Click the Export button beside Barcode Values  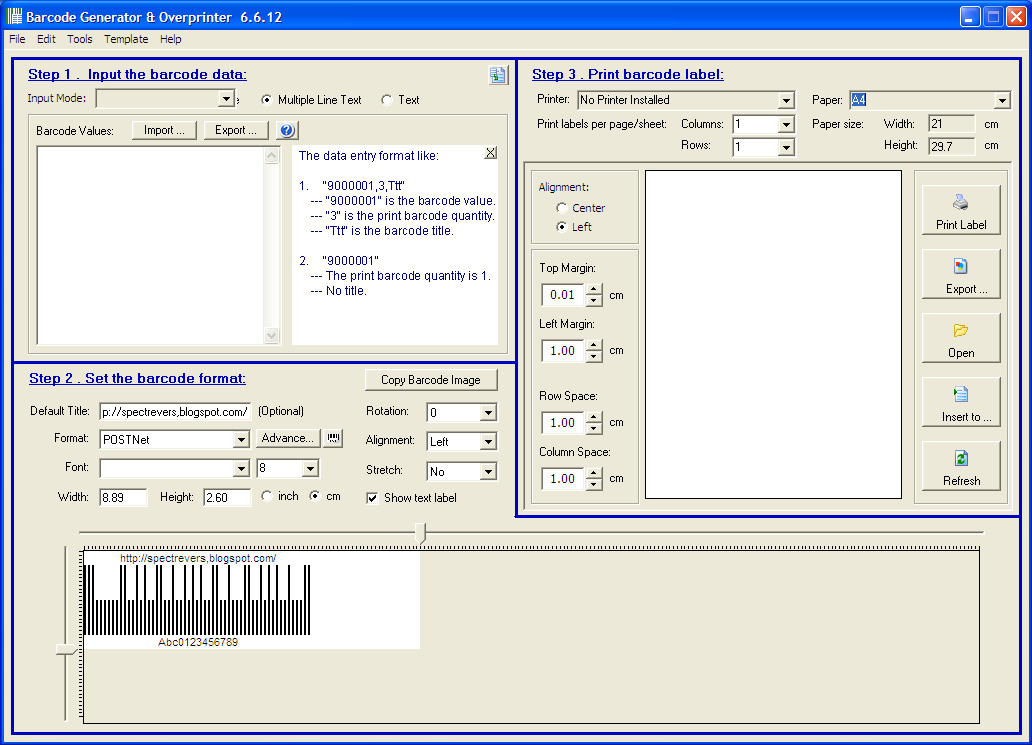point(236,130)
